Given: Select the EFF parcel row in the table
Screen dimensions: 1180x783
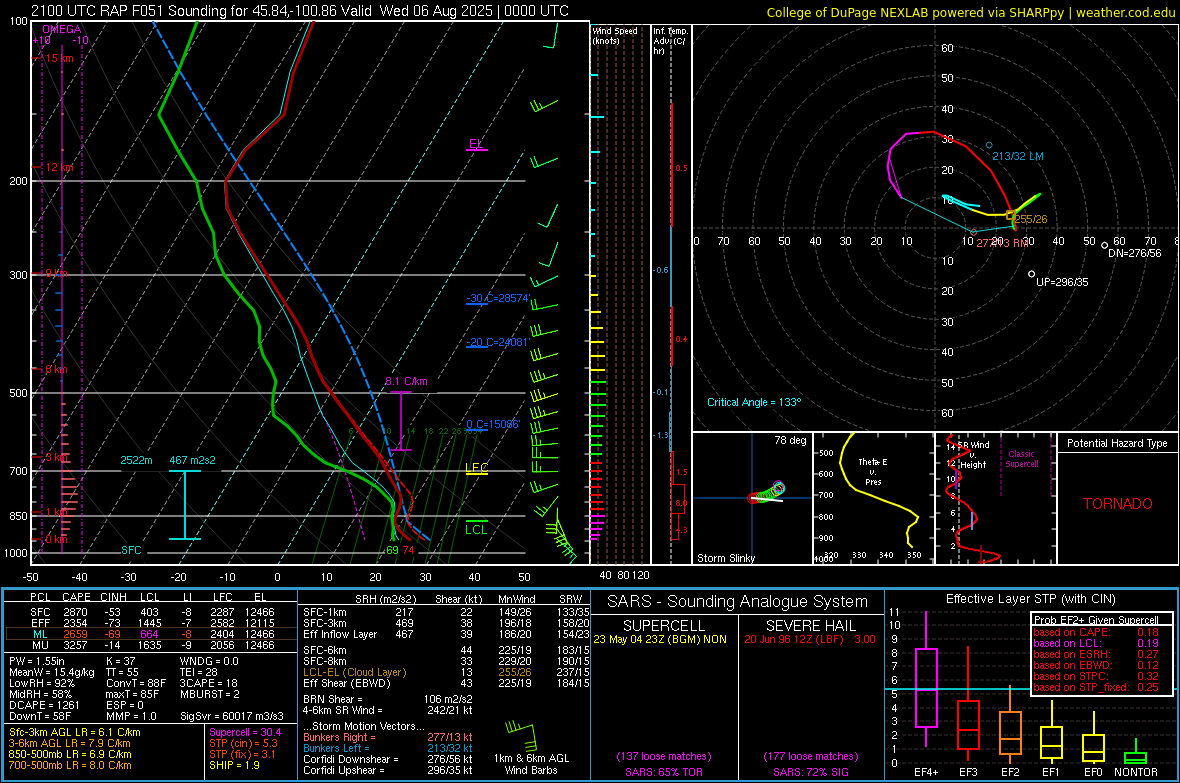Looking at the screenshot, I should pyautogui.click(x=151, y=623).
